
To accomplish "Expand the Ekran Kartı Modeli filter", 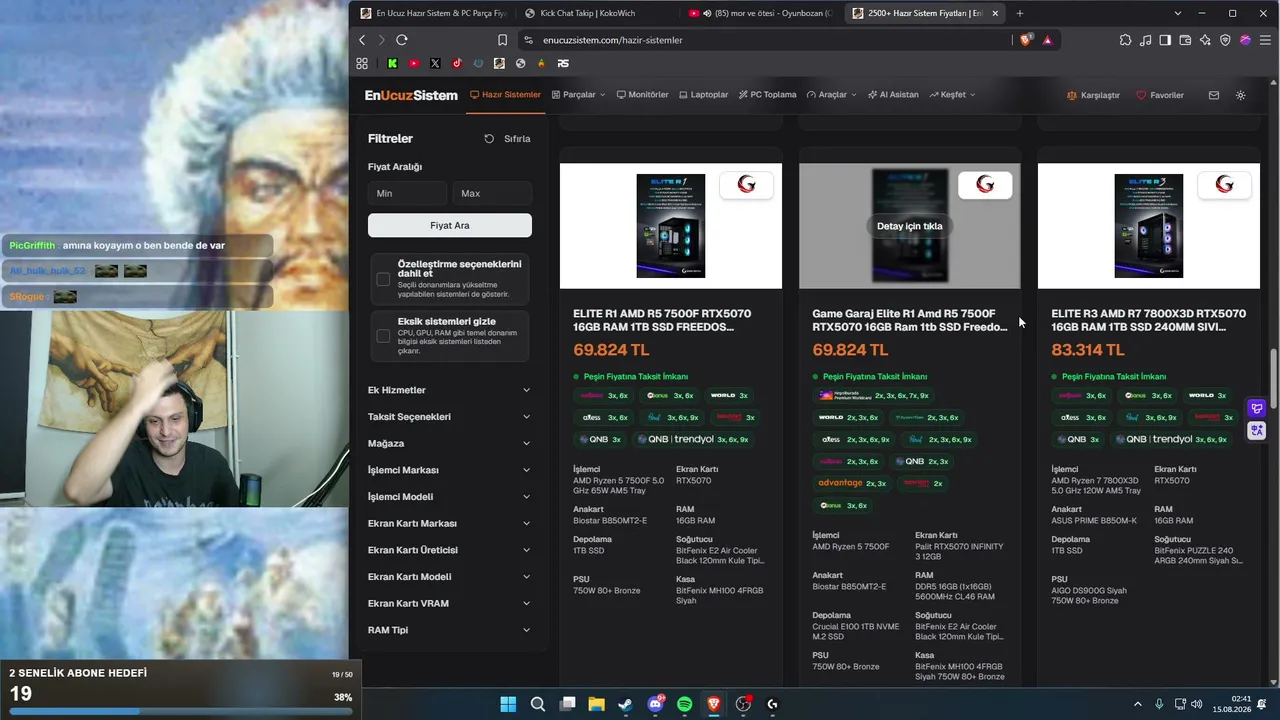I will 449,577.
